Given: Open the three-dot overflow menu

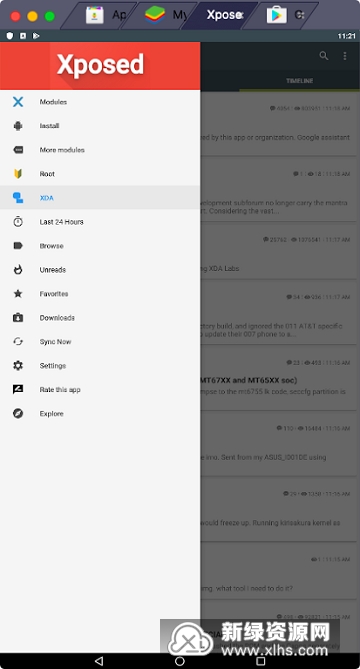Looking at the screenshot, I should click(x=345, y=55).
